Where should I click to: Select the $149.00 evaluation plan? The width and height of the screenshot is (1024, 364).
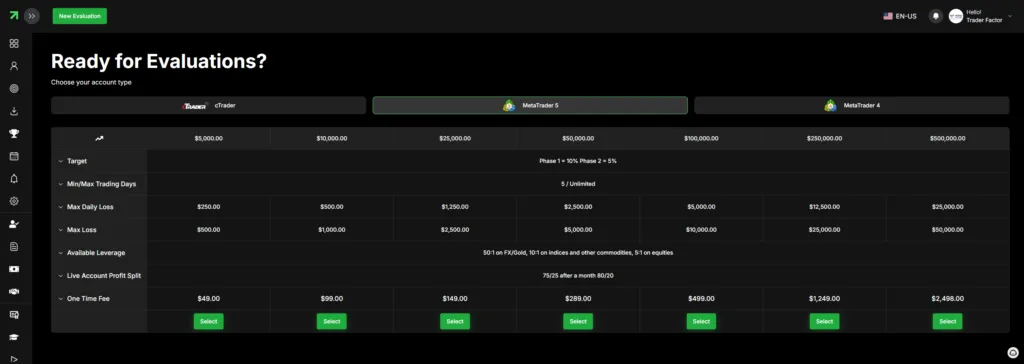(455, 322)
